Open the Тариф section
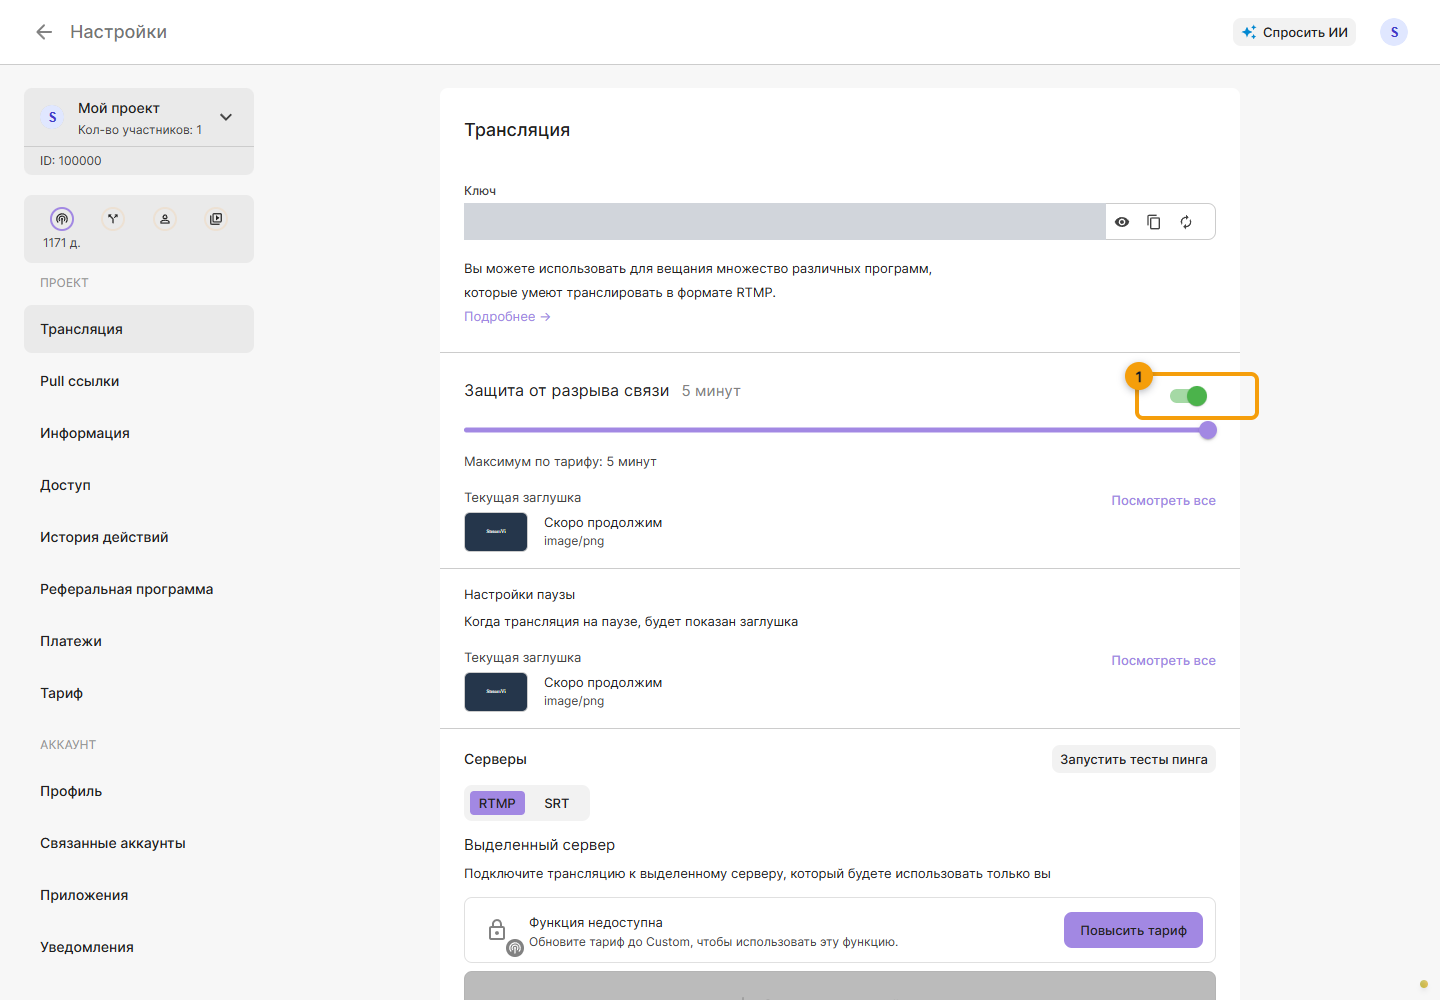 point(139,693)
